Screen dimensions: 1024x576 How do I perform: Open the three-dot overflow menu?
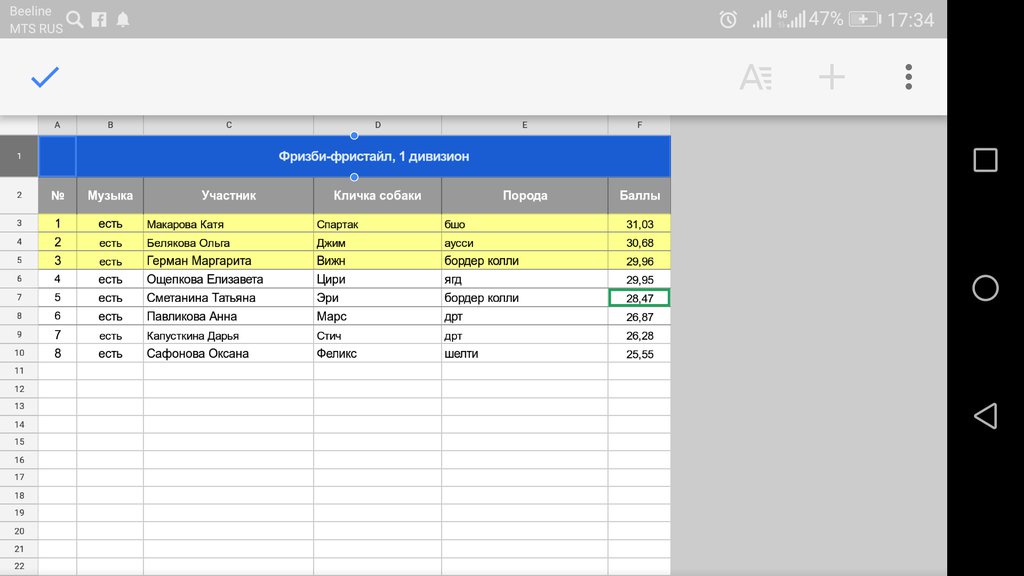(x=908, y=77)
